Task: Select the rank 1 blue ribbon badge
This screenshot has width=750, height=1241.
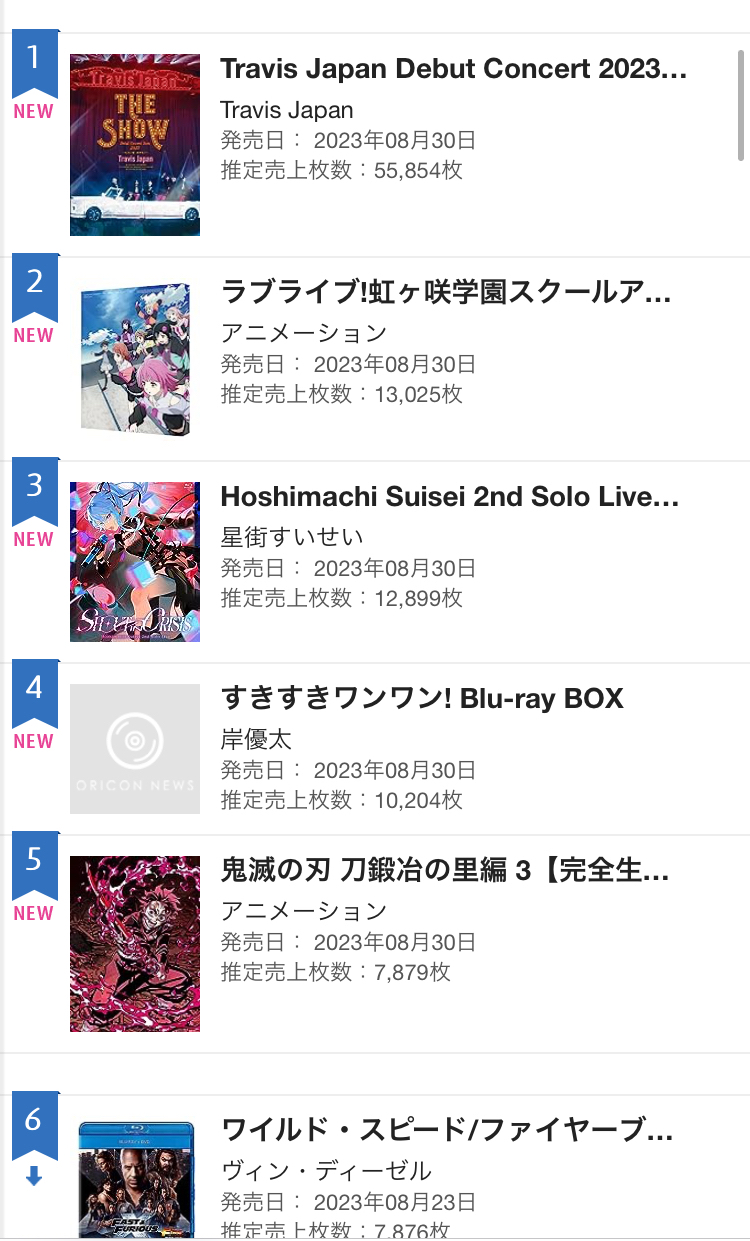Action: [34, 62]
